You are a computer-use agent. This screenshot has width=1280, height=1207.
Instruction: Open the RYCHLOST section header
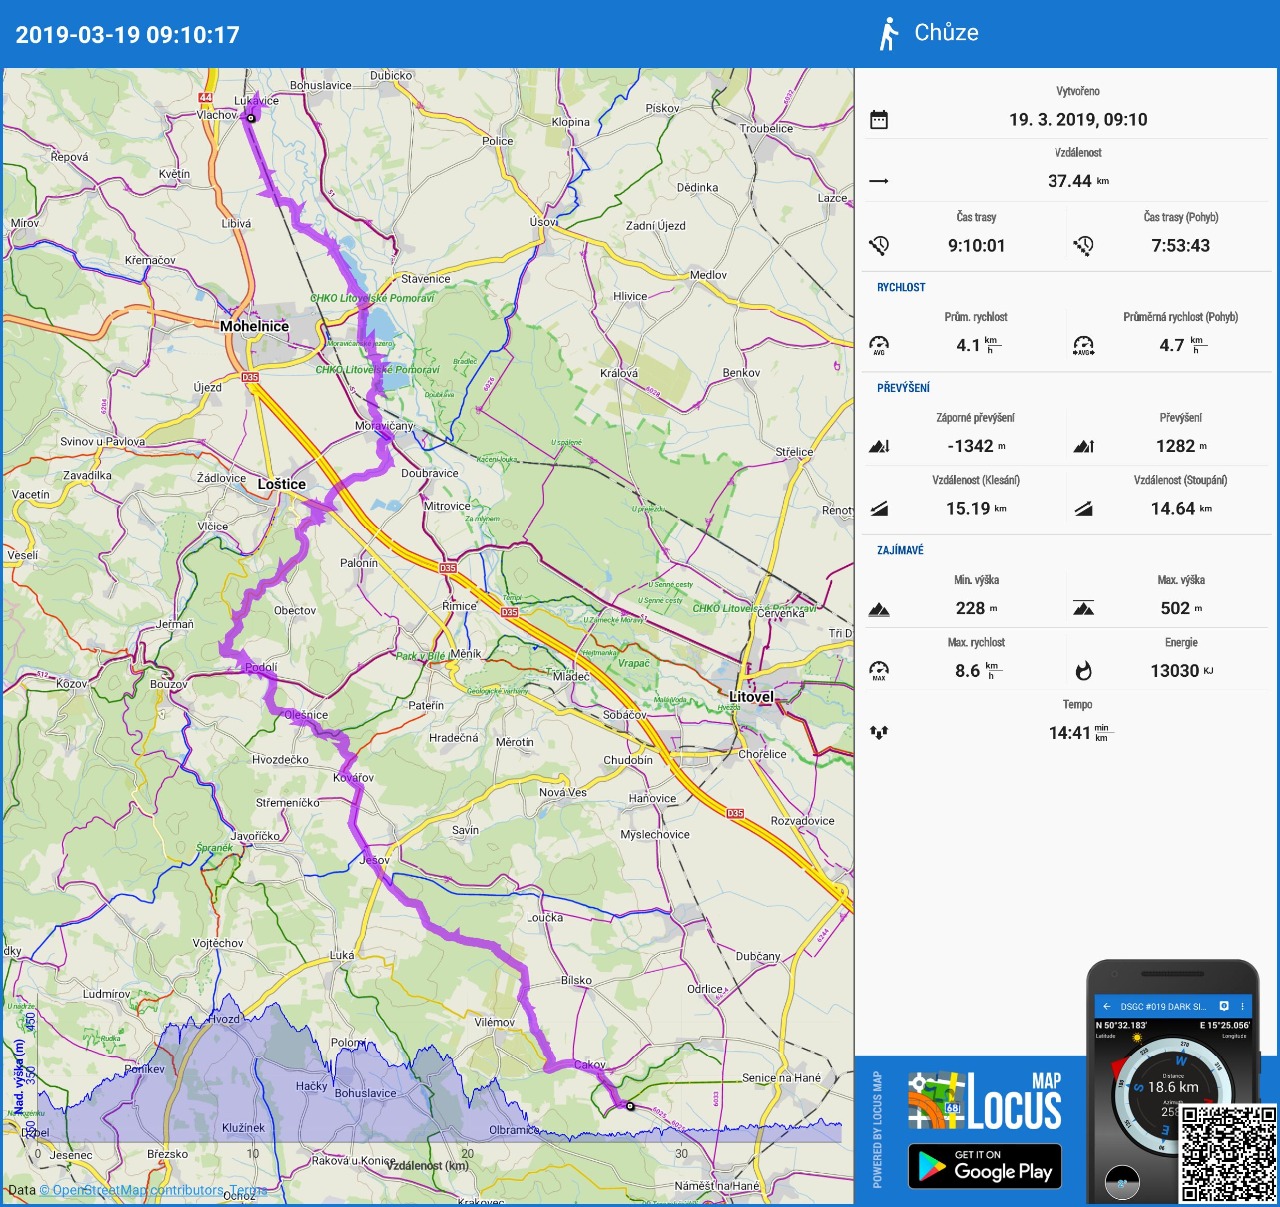[901, 287]
